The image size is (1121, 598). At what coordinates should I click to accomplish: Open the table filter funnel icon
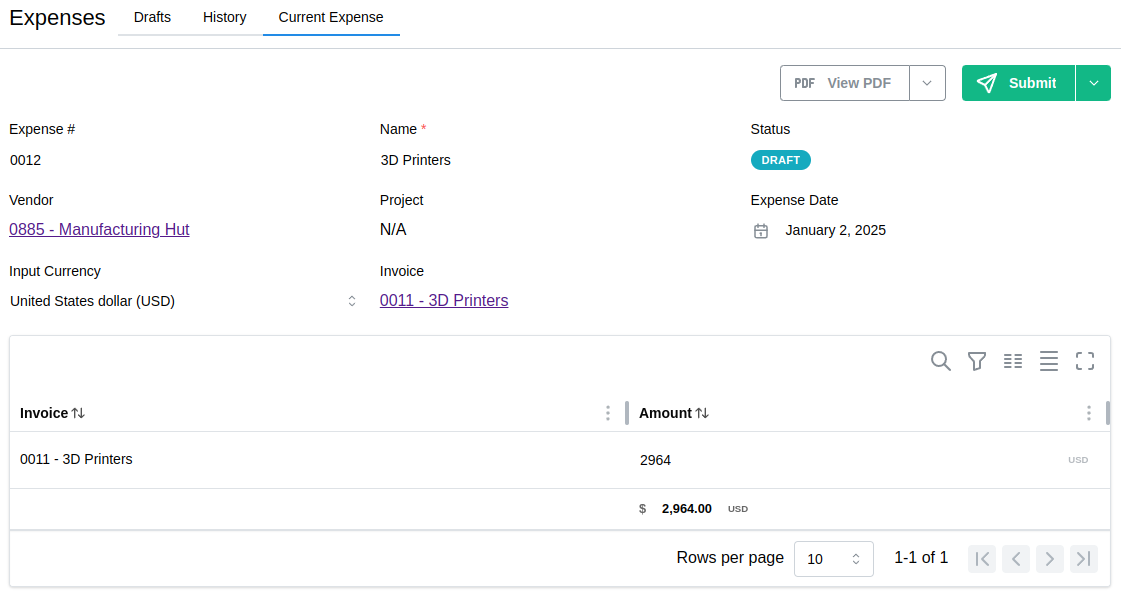977,361
